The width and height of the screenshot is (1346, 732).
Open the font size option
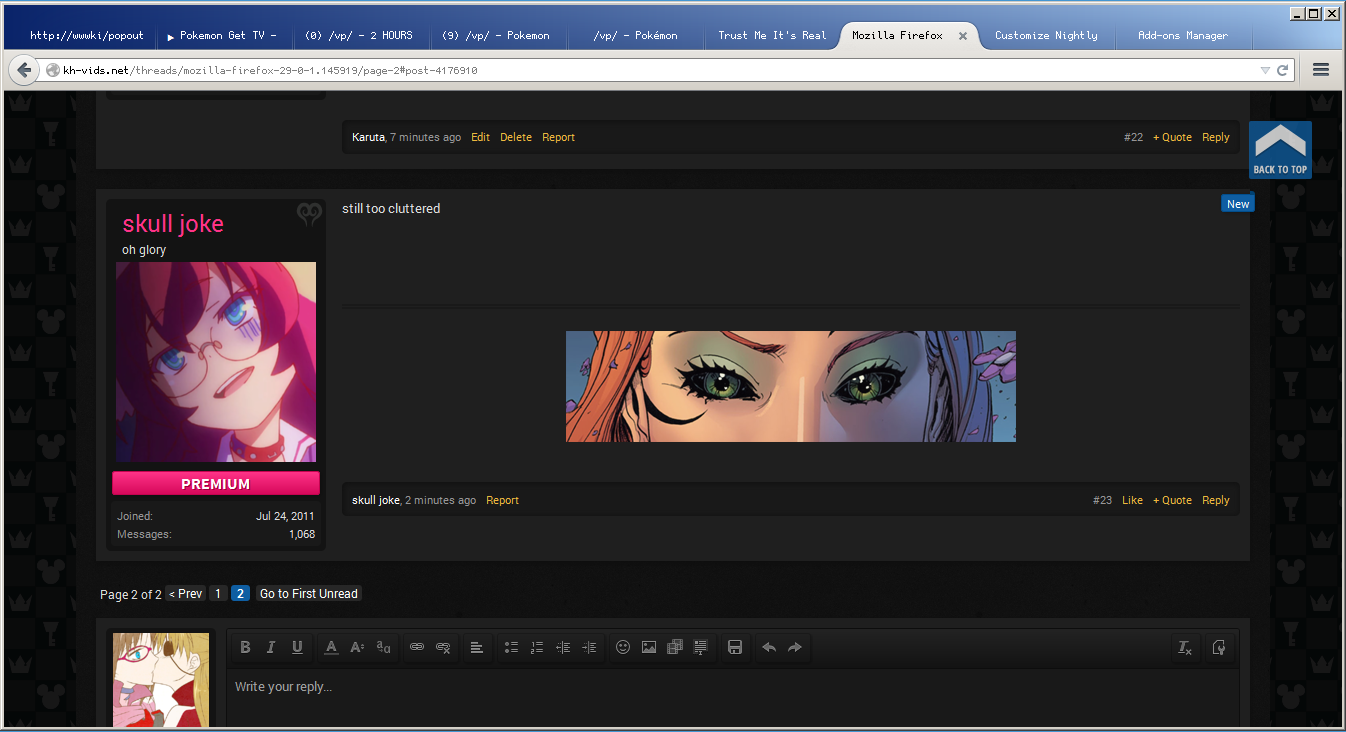357,647
